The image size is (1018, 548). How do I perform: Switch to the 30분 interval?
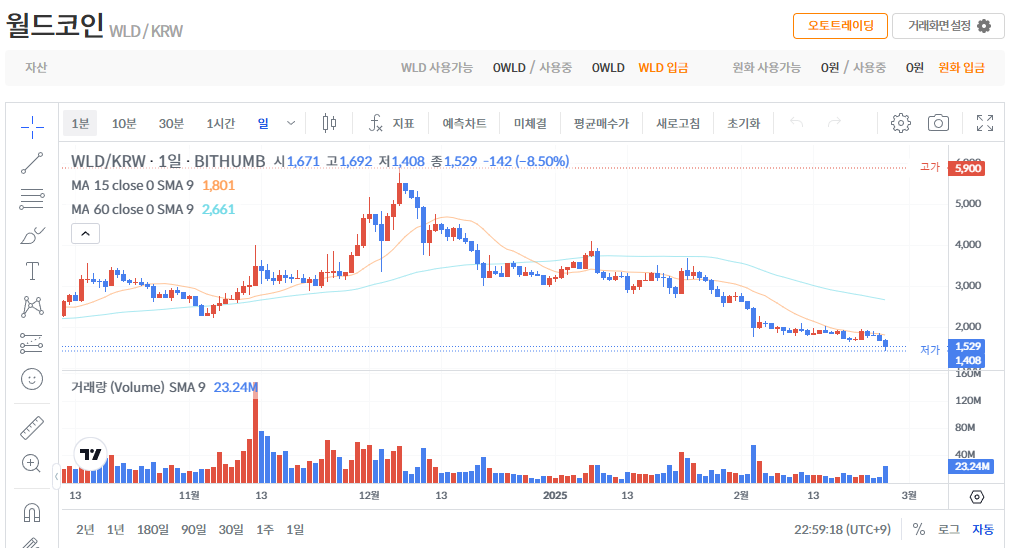pos(171,123)
